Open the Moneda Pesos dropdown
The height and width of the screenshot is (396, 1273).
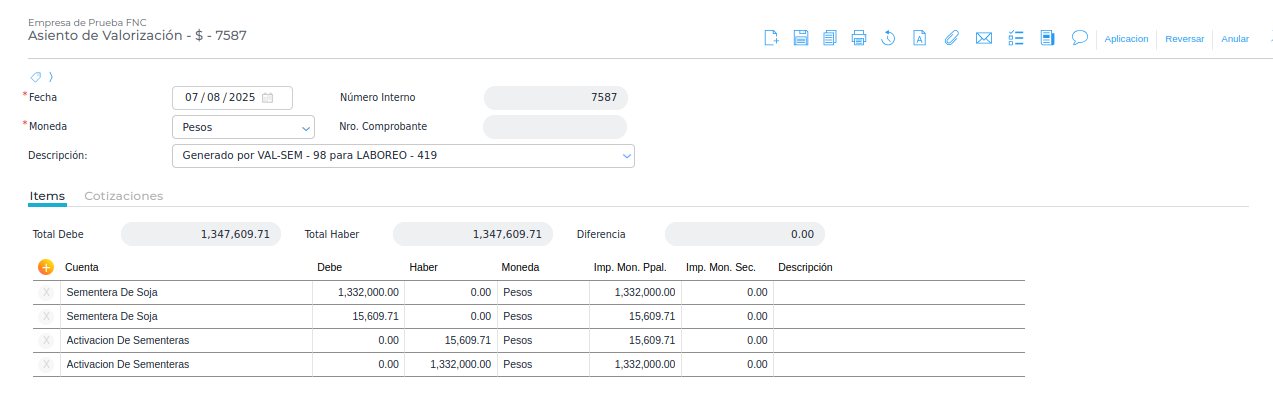244,127
